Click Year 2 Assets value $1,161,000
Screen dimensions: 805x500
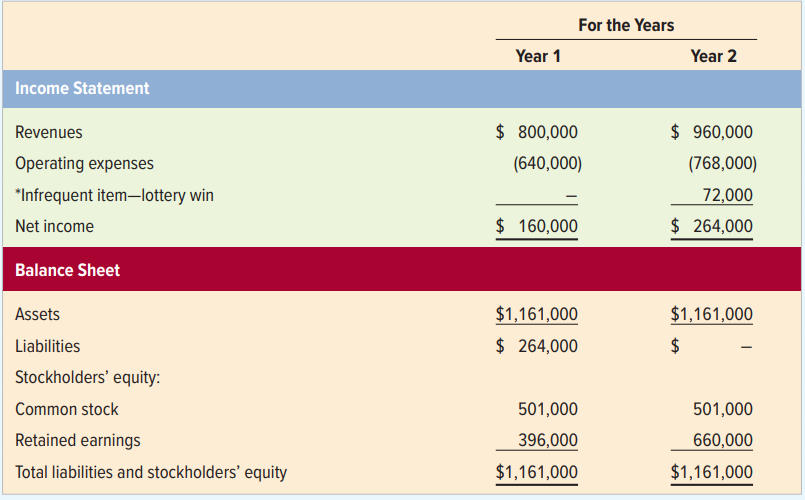[x=712, y=314]
